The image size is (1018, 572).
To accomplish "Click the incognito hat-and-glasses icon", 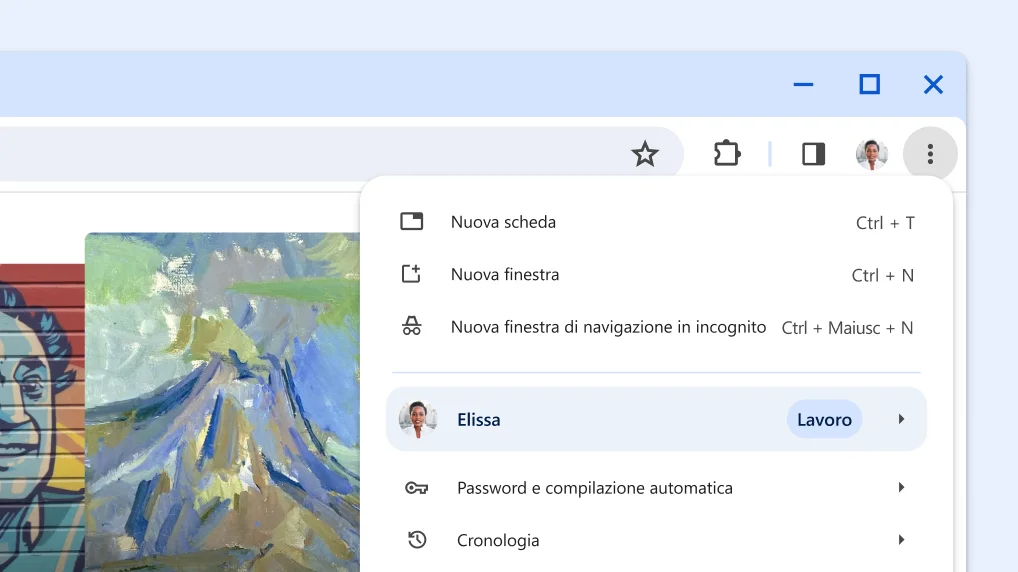I will (x=412, y=326).
